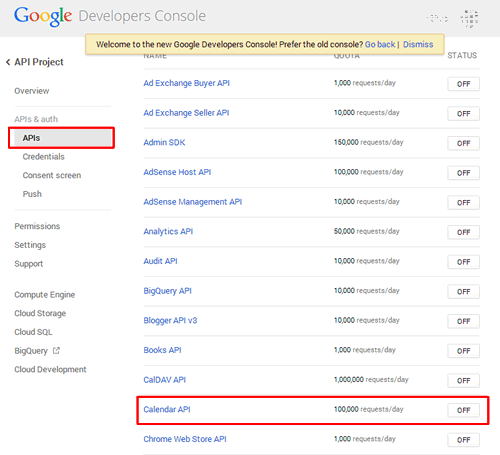Open Settings in the sidebar

tap(30, 245)
